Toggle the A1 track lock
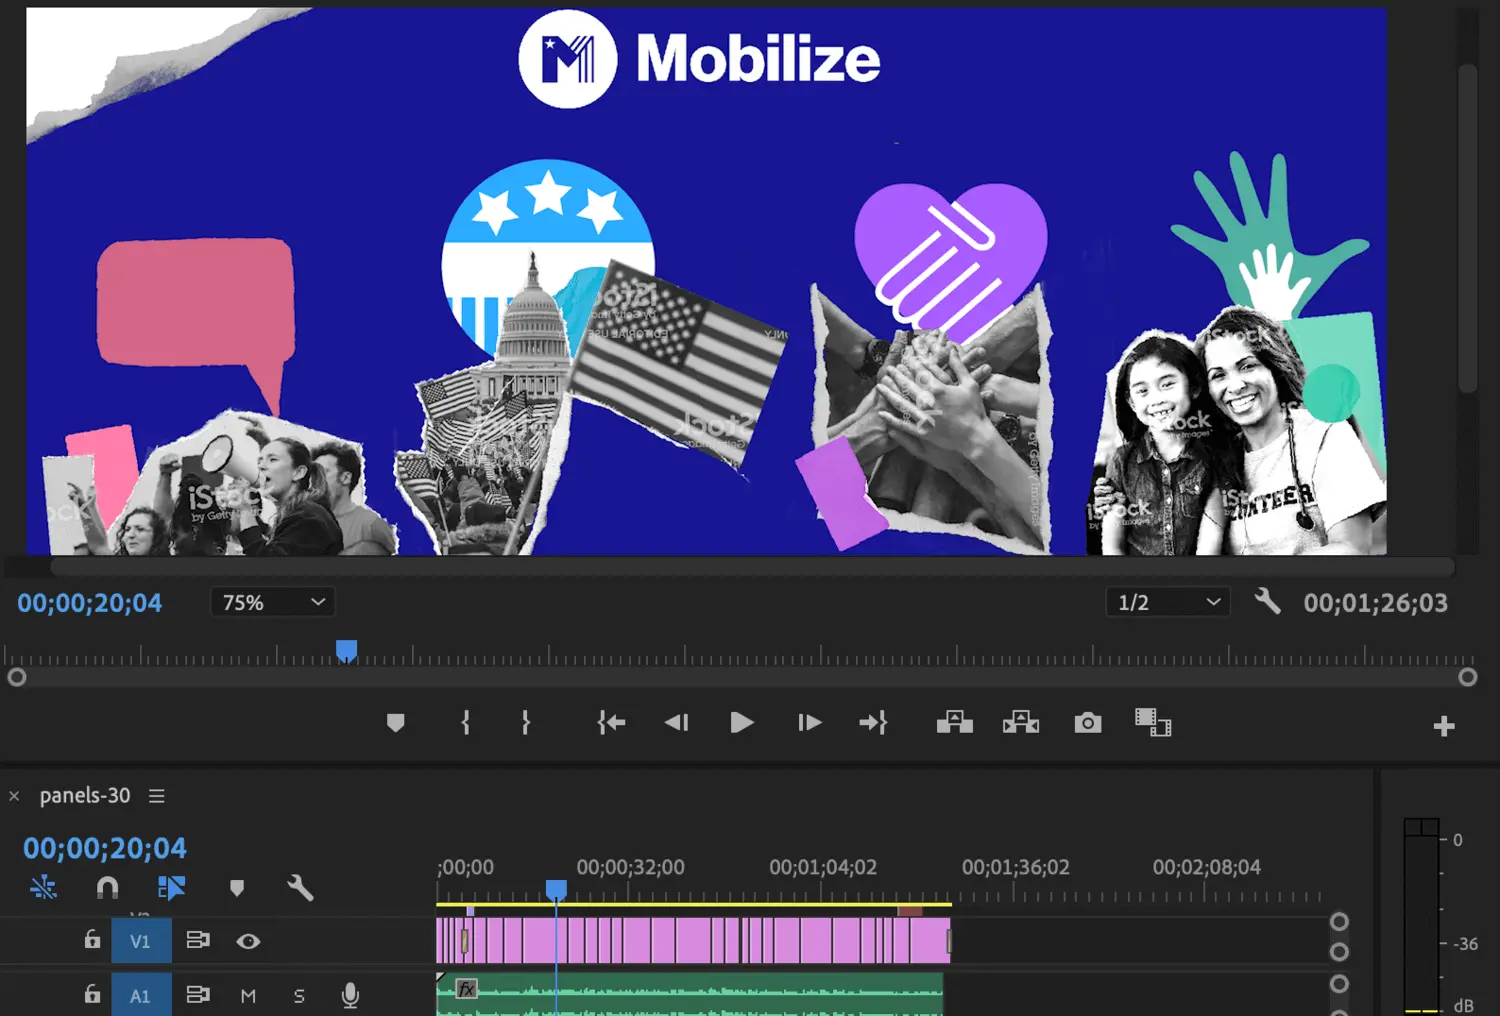The width and height of the screenshot is (1500, 1016). [92, 993]
